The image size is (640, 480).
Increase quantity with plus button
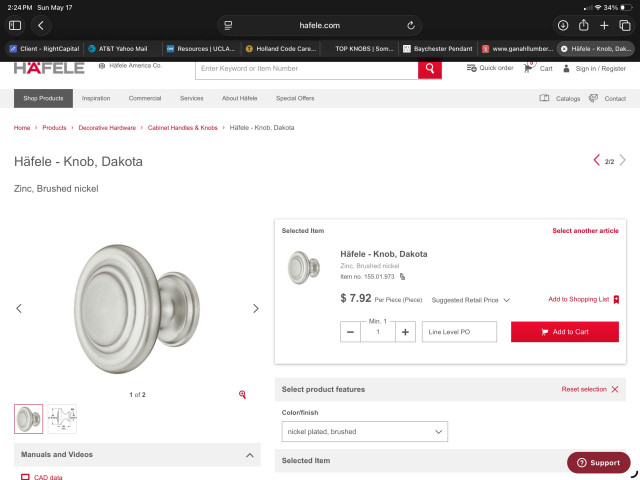[405, 332]
